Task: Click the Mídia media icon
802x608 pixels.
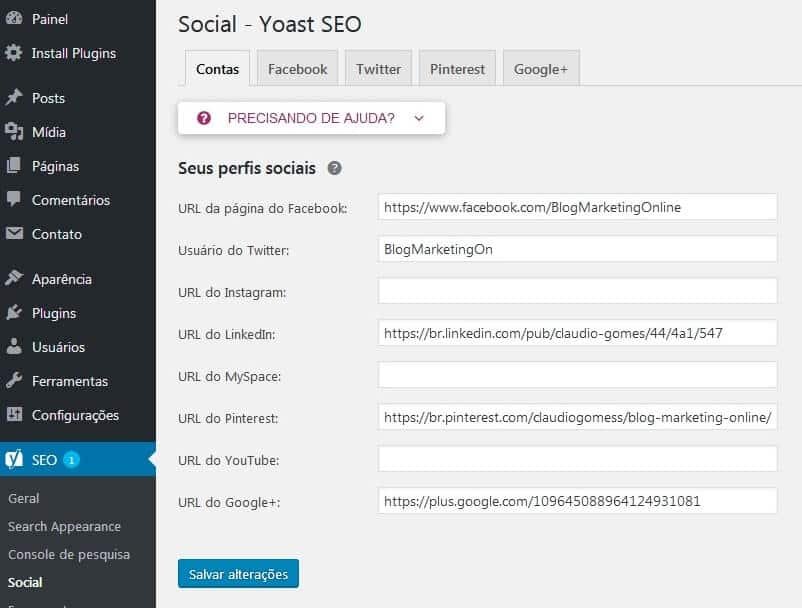Action: coord(14,131)
